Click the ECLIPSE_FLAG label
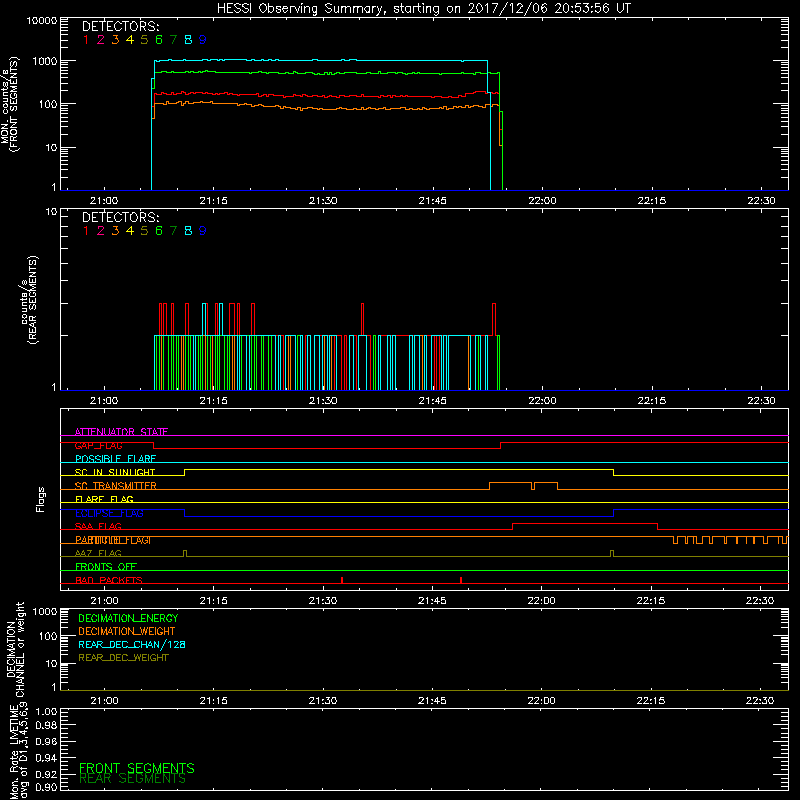This screenshot has height=800, width=800. (x=109, y=513)
